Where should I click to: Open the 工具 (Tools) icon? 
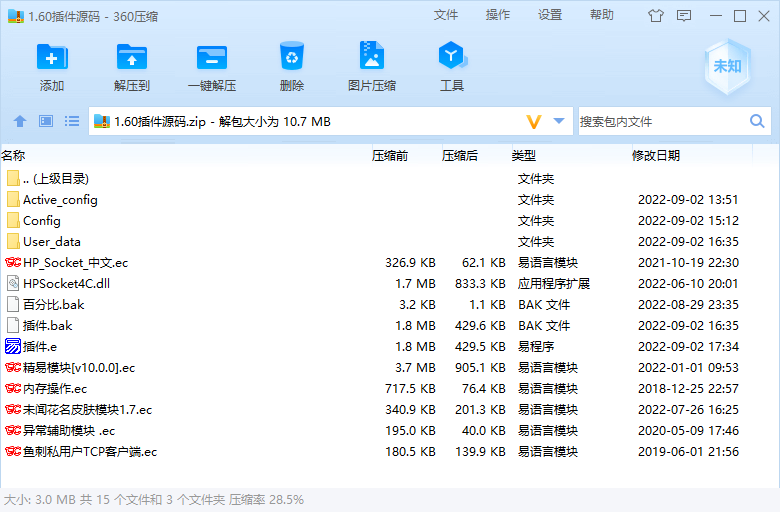point(451,58)
